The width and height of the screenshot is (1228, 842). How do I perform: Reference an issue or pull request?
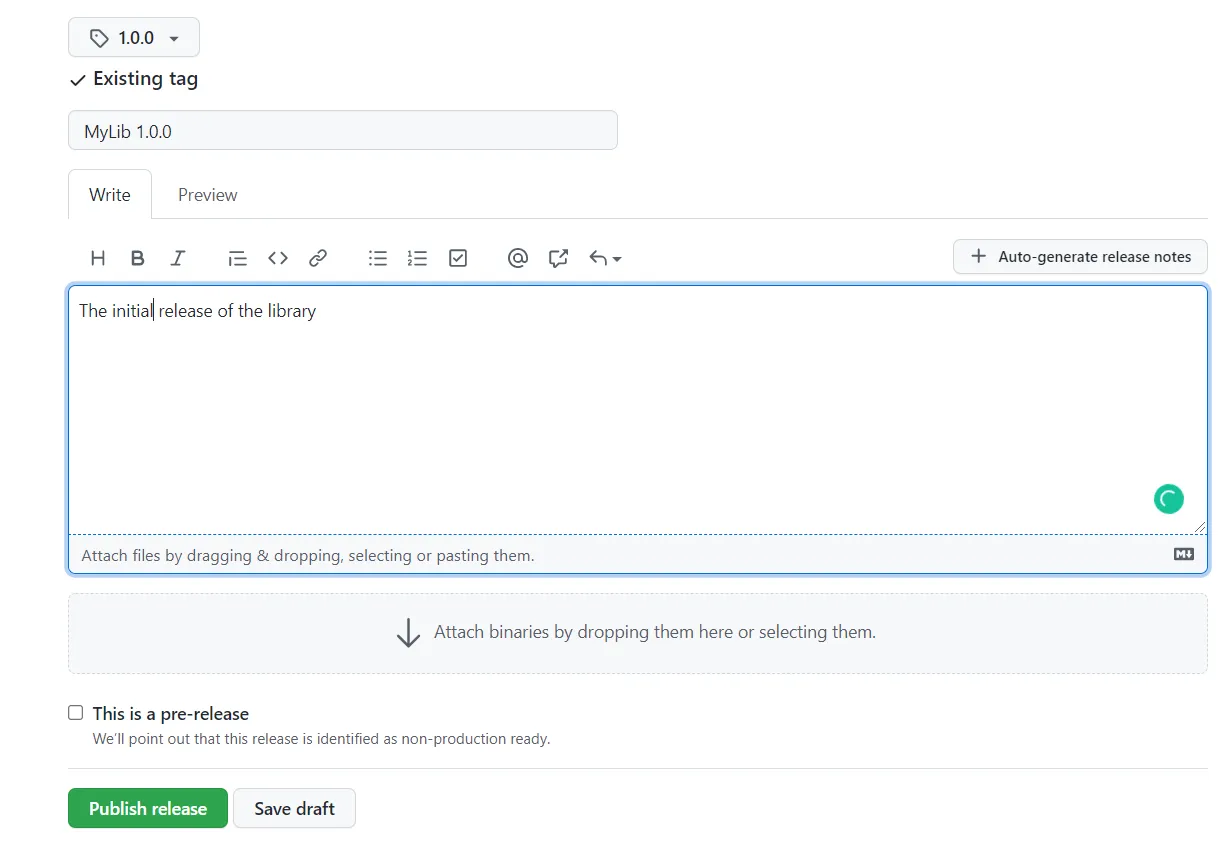click(558, 258)
